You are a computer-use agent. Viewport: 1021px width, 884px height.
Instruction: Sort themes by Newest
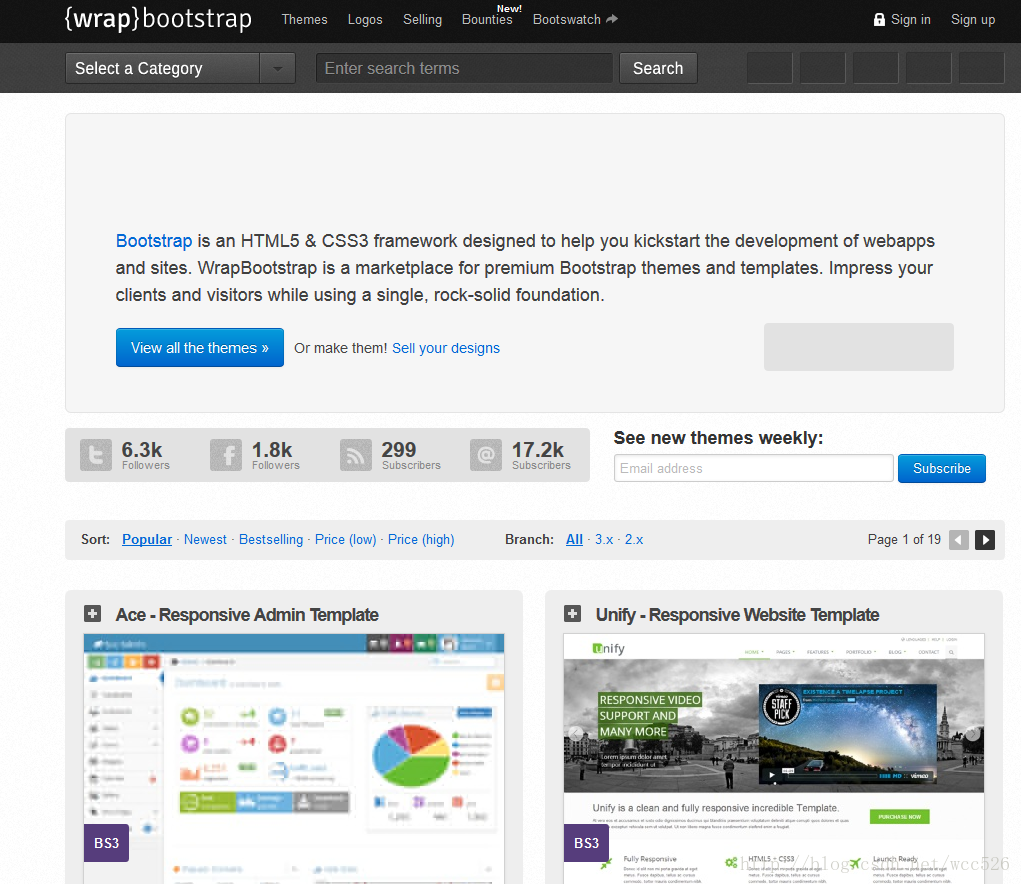point(205,540)
